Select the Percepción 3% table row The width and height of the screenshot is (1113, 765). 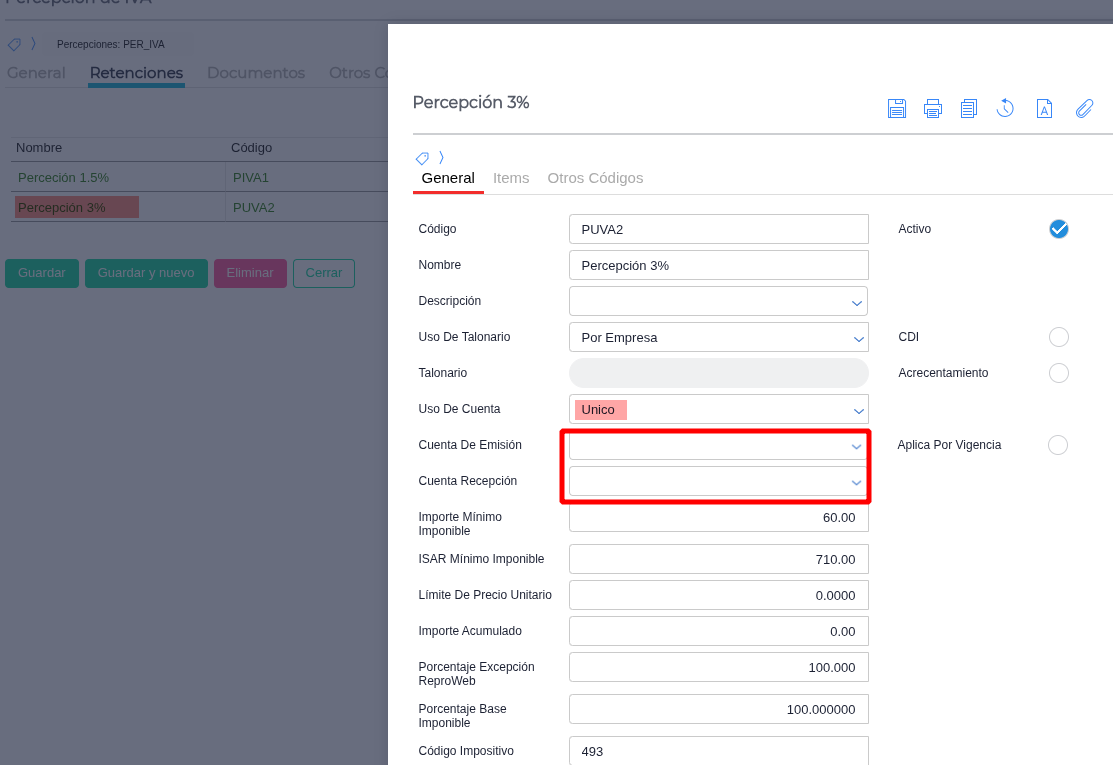point(199,207)
